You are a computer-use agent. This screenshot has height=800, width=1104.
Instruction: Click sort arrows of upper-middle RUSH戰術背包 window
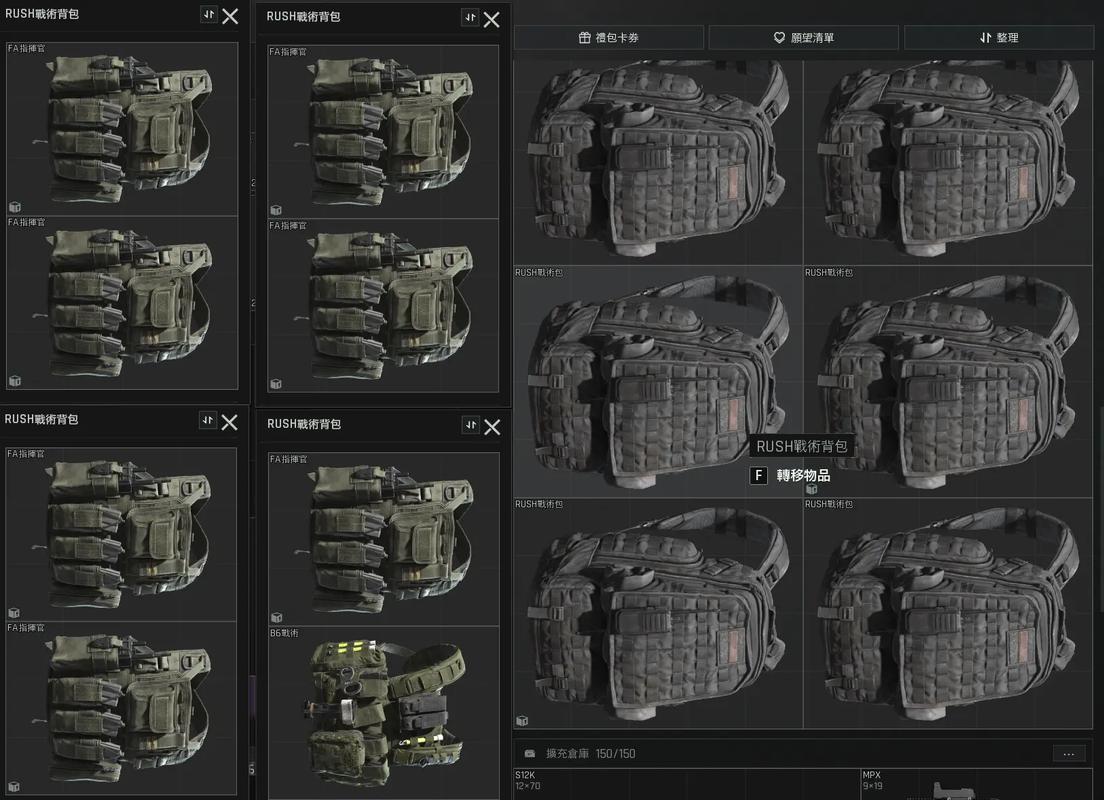[470, 17]
